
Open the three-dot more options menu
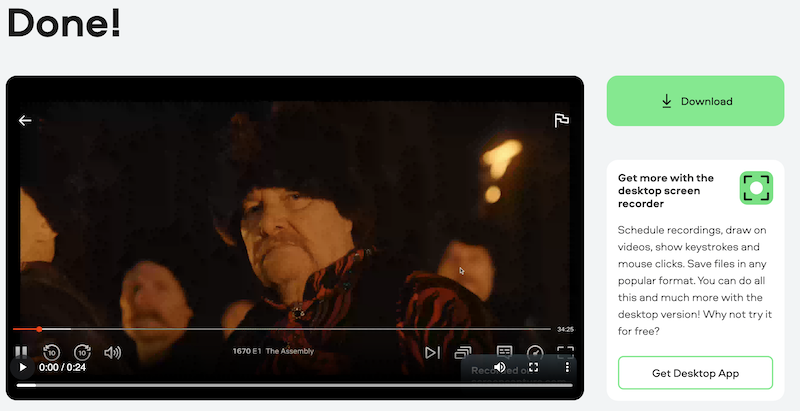click(x=567, y=367)
